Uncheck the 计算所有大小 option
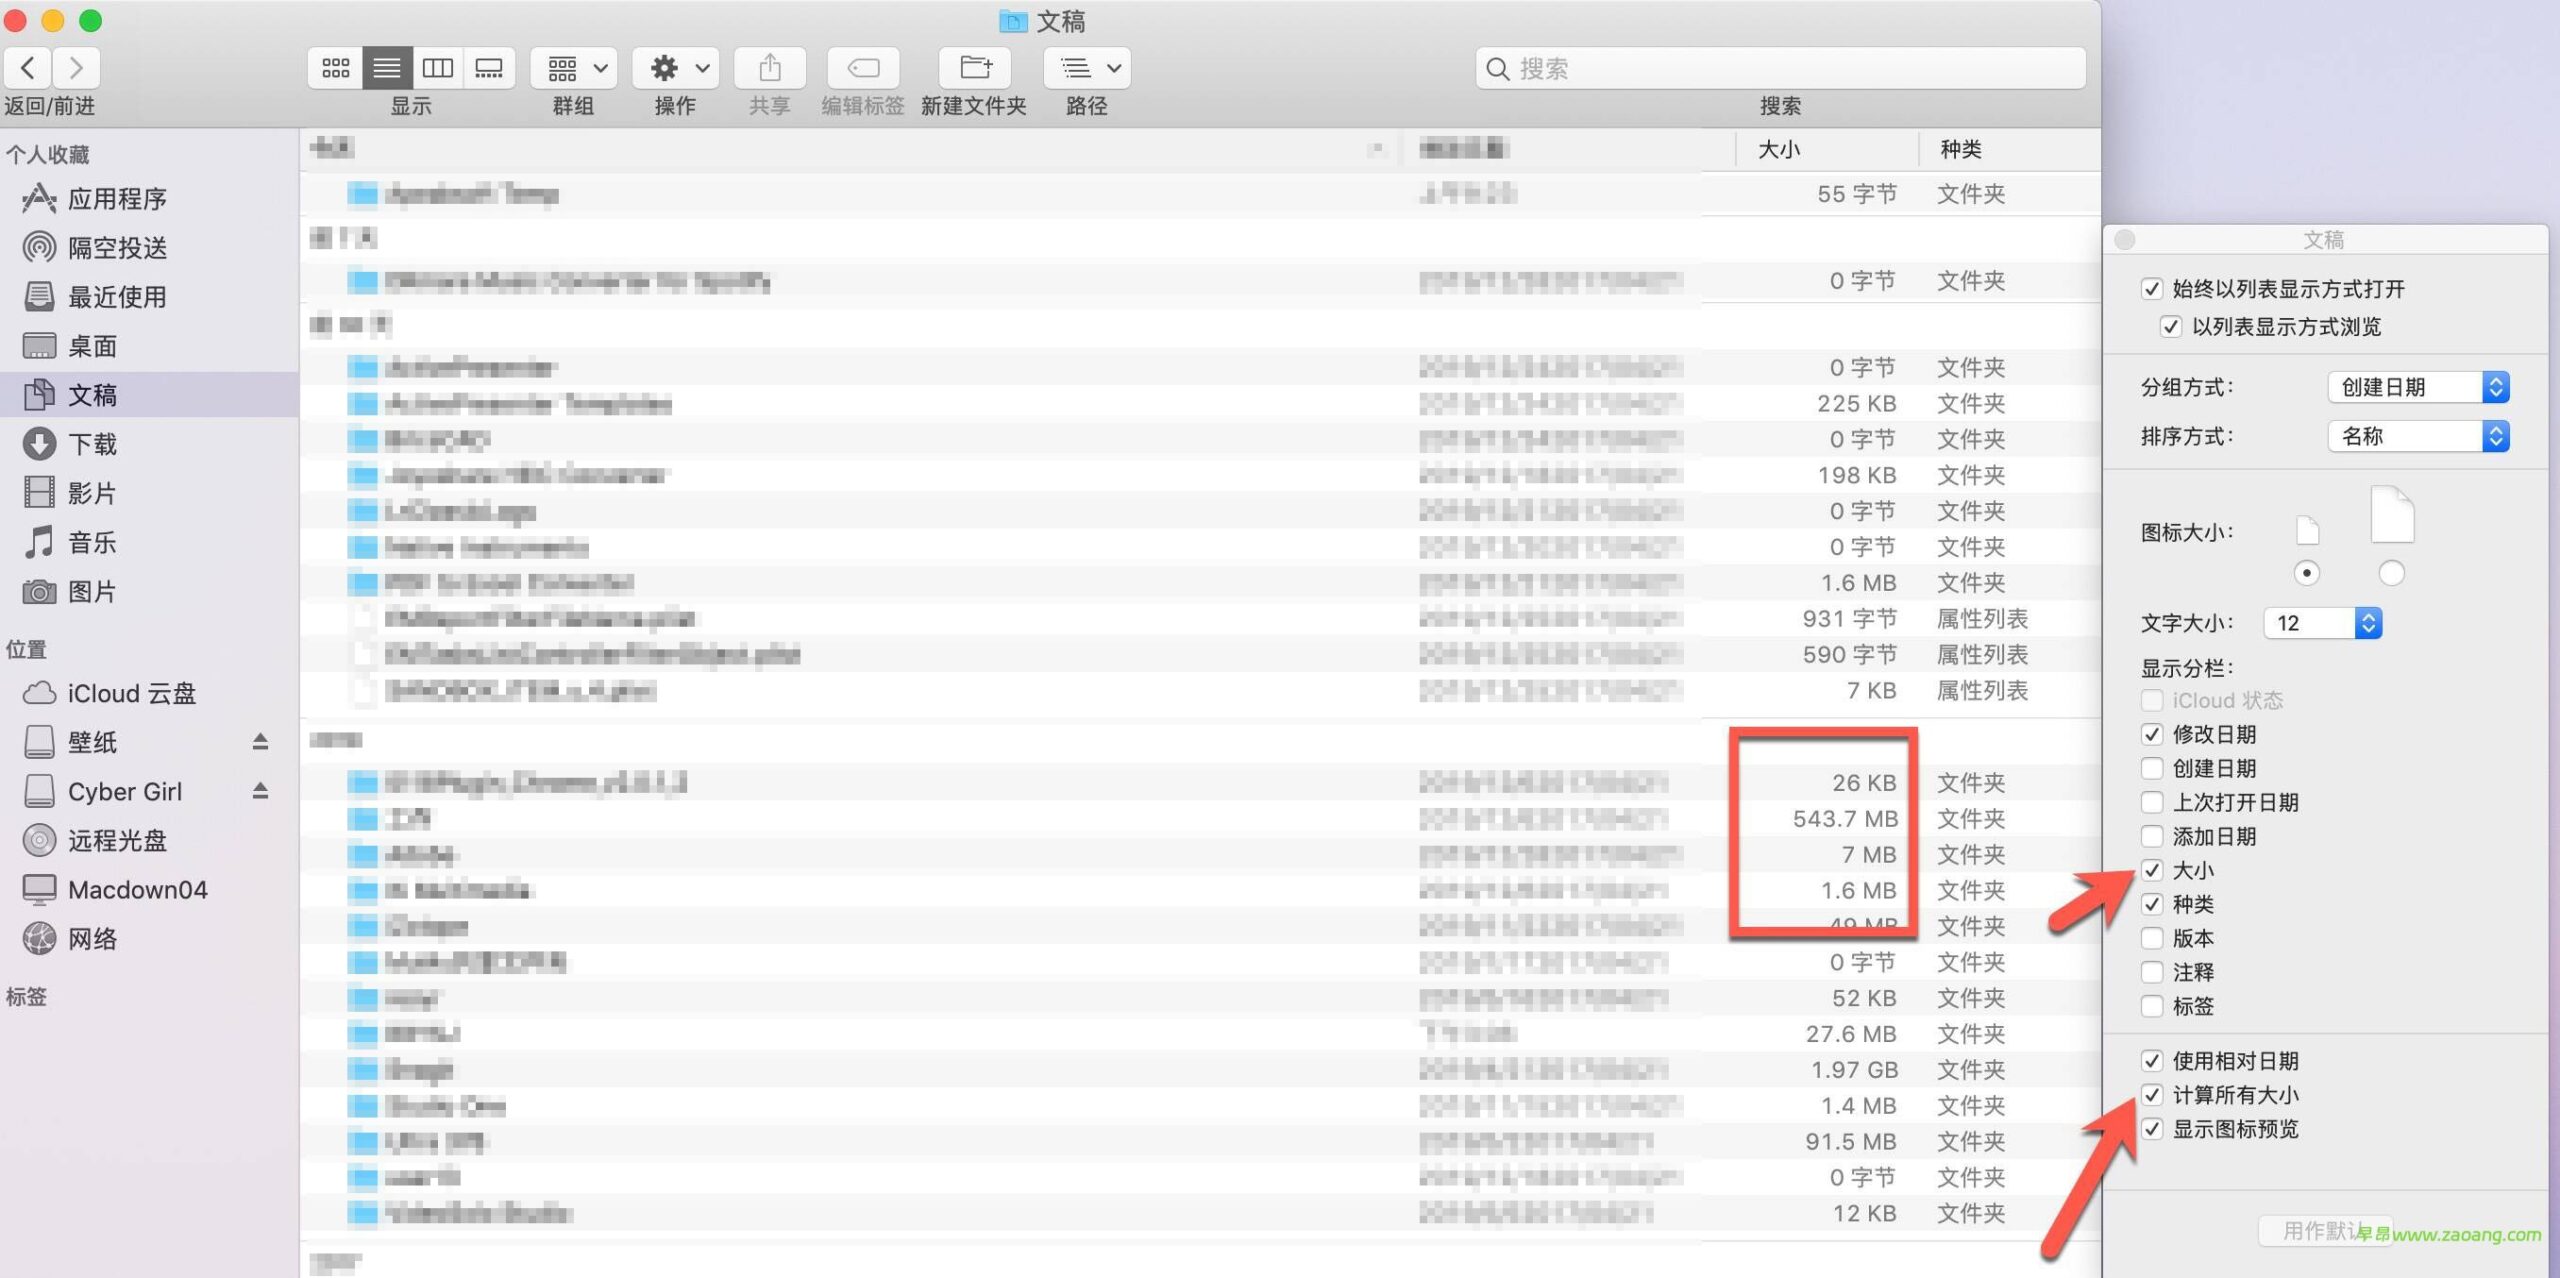Viewport: 2560px width, 1278px height. tap(2152, 1095)
